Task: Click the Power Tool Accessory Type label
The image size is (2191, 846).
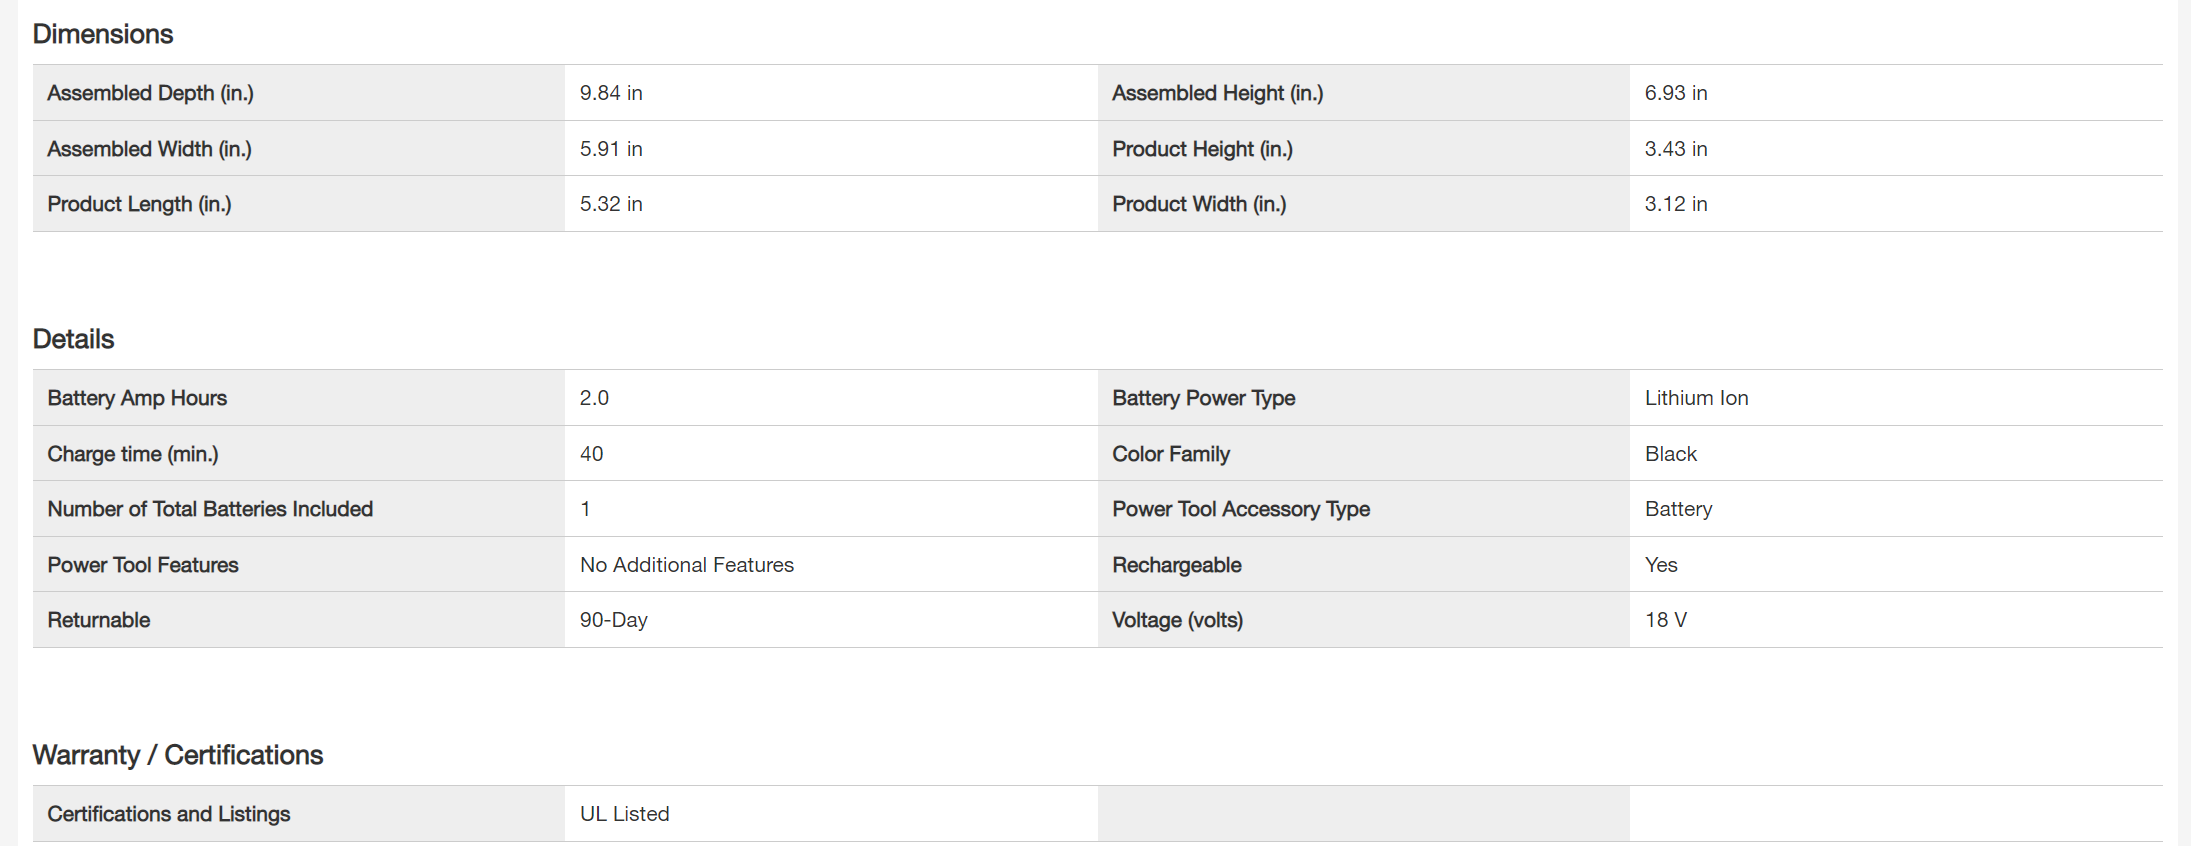Action: tap(1241, 509)
